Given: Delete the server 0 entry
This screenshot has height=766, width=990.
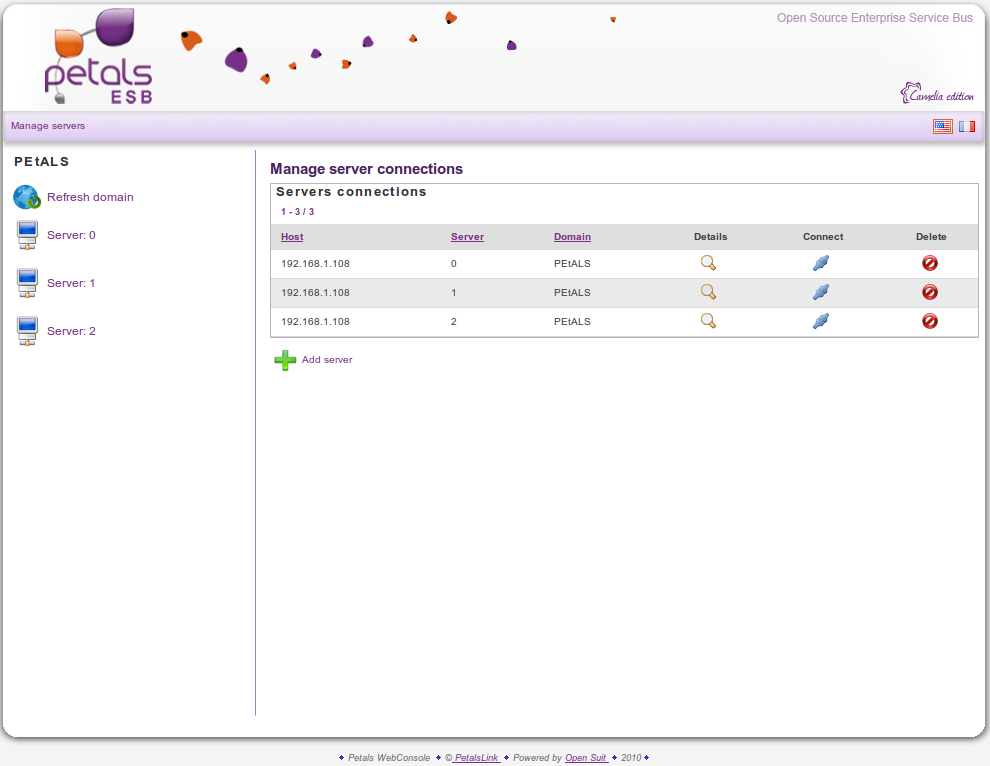Looking at the screenshot, I should click(x=930, y=263).
